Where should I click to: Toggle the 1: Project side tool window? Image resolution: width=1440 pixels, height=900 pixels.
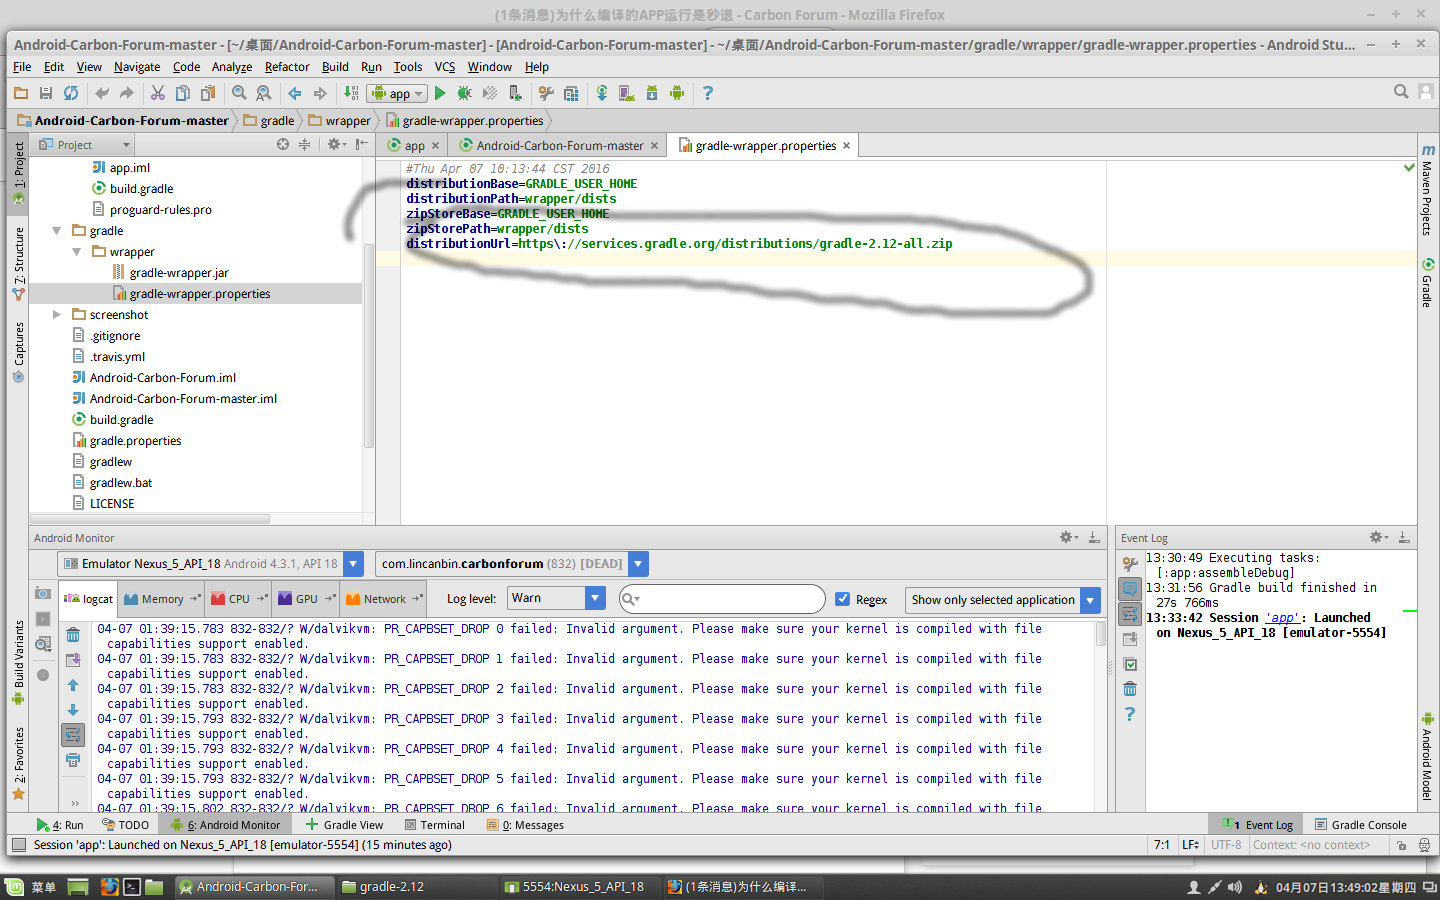click(x=18, y=173)
